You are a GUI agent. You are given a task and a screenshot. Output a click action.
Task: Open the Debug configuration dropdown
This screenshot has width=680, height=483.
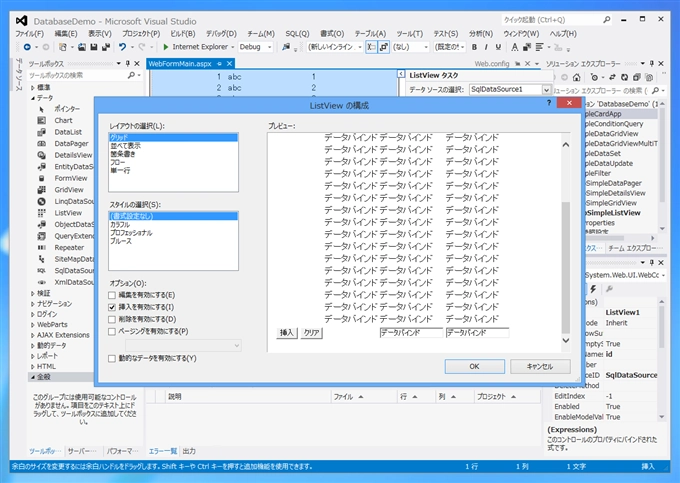[269, 47]
